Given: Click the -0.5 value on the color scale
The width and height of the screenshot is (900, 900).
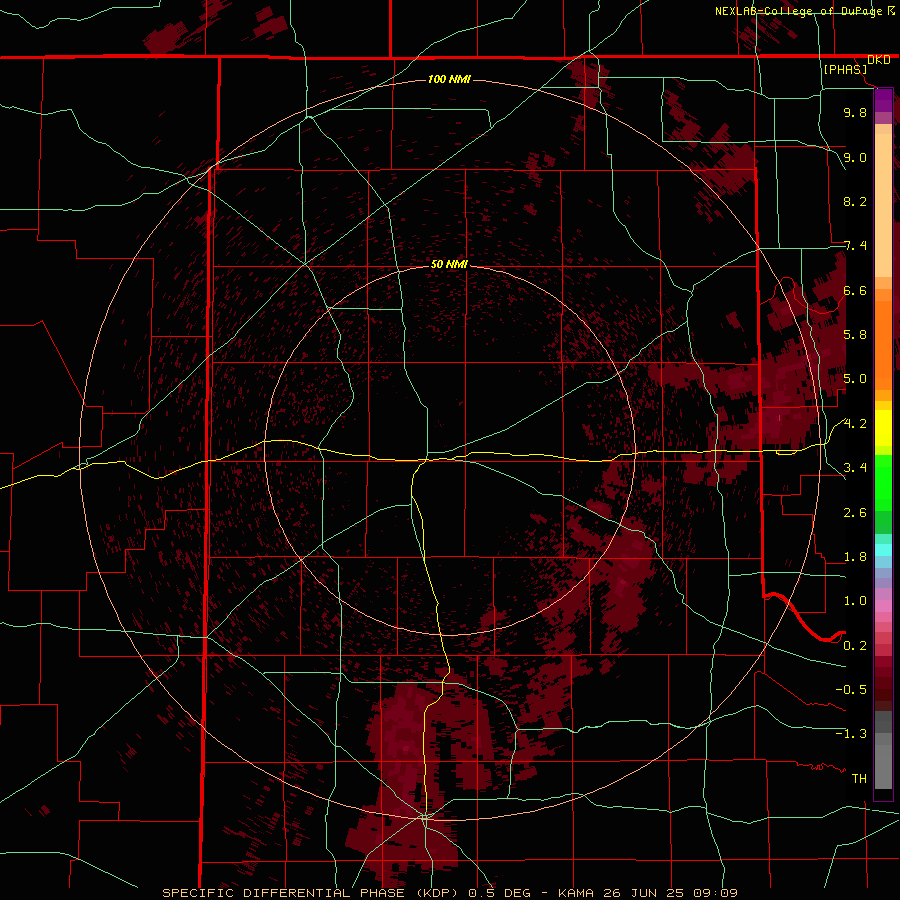Looking at the screenshot, I should coord(851,690).
